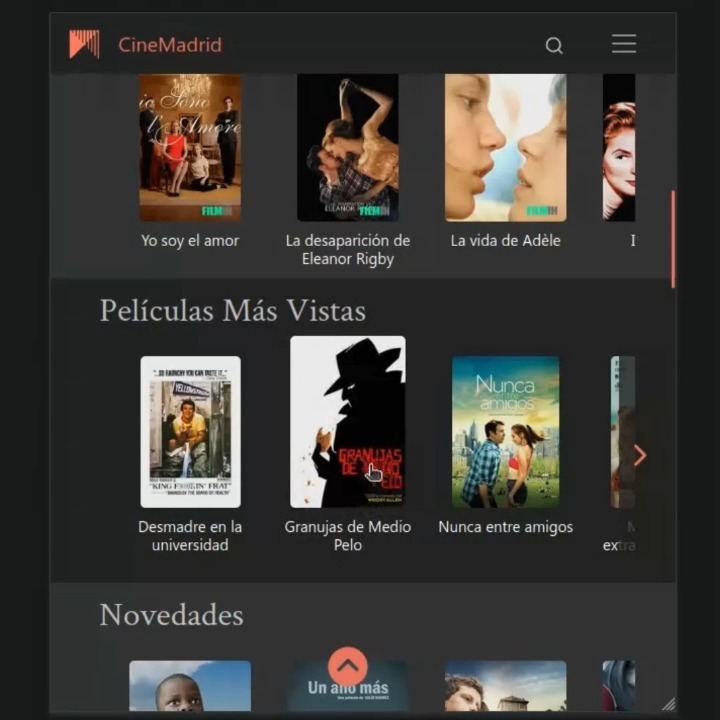Image resolution: width=720 pixels, height=720 pixels.
Task: Open the hamburger menu icon
Action: pyautogui.click(x=624, y=44)
